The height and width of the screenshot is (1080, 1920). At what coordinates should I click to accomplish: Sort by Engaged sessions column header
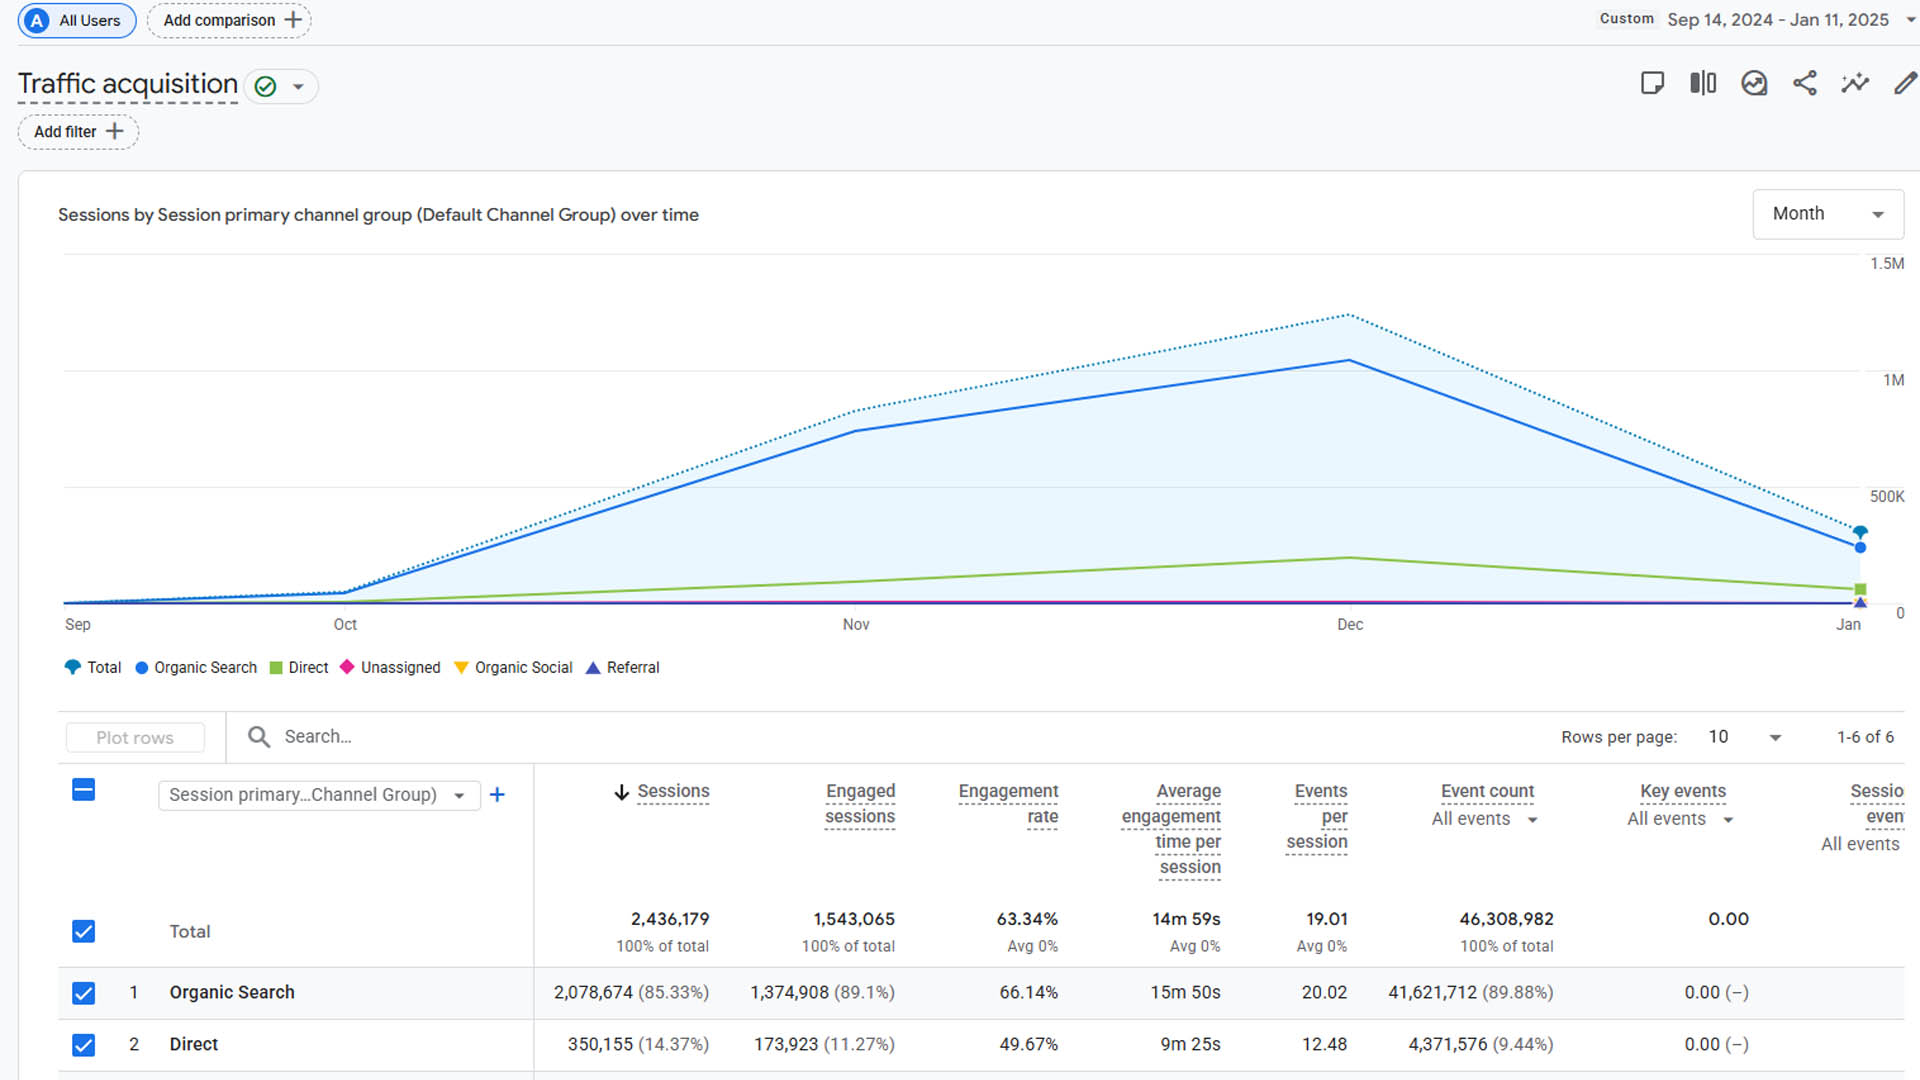[x=860, y=804]
